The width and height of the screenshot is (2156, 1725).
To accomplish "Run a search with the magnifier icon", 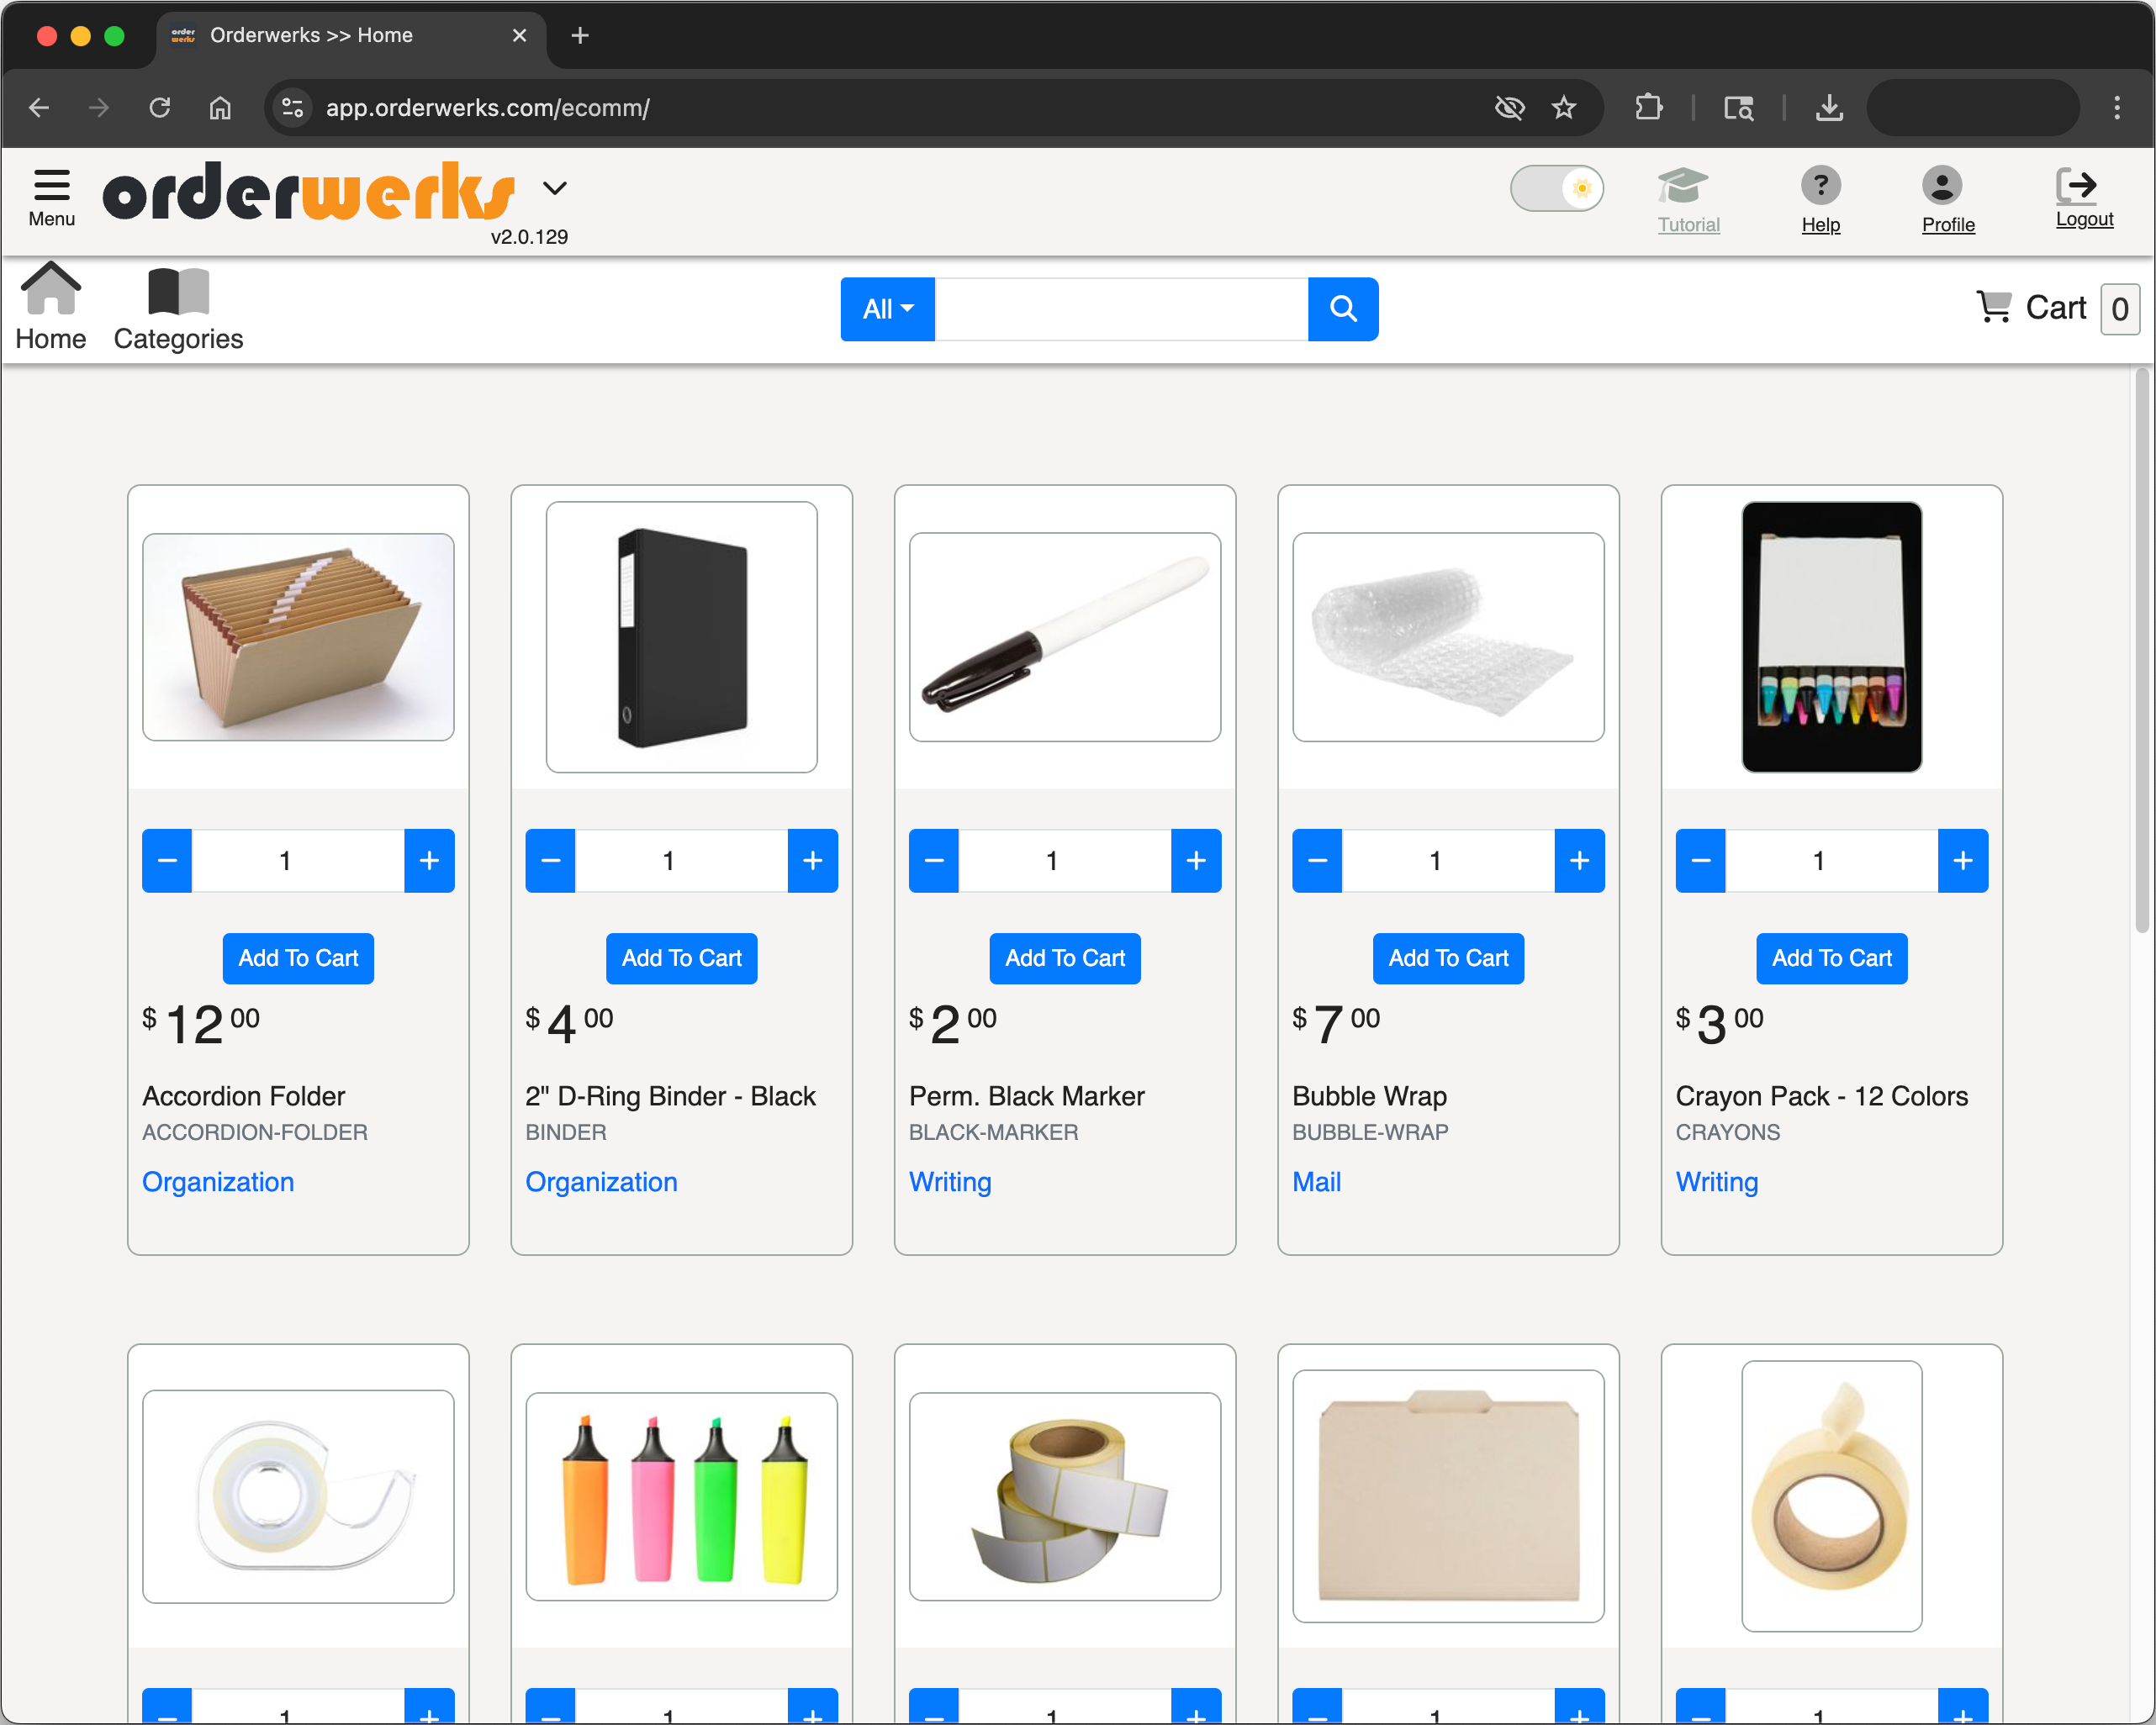I will [1342, 309].
